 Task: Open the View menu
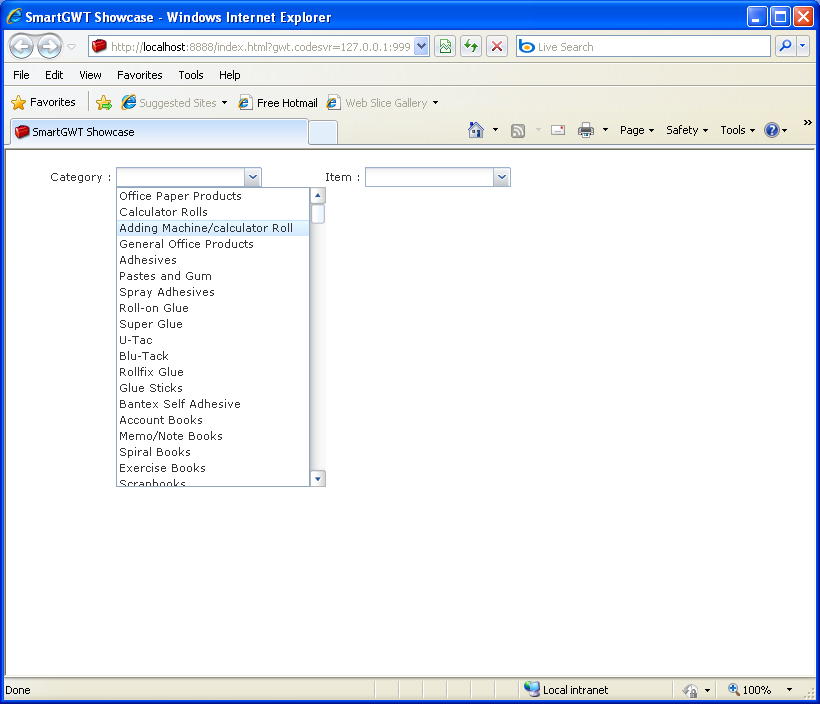(90, 75)
